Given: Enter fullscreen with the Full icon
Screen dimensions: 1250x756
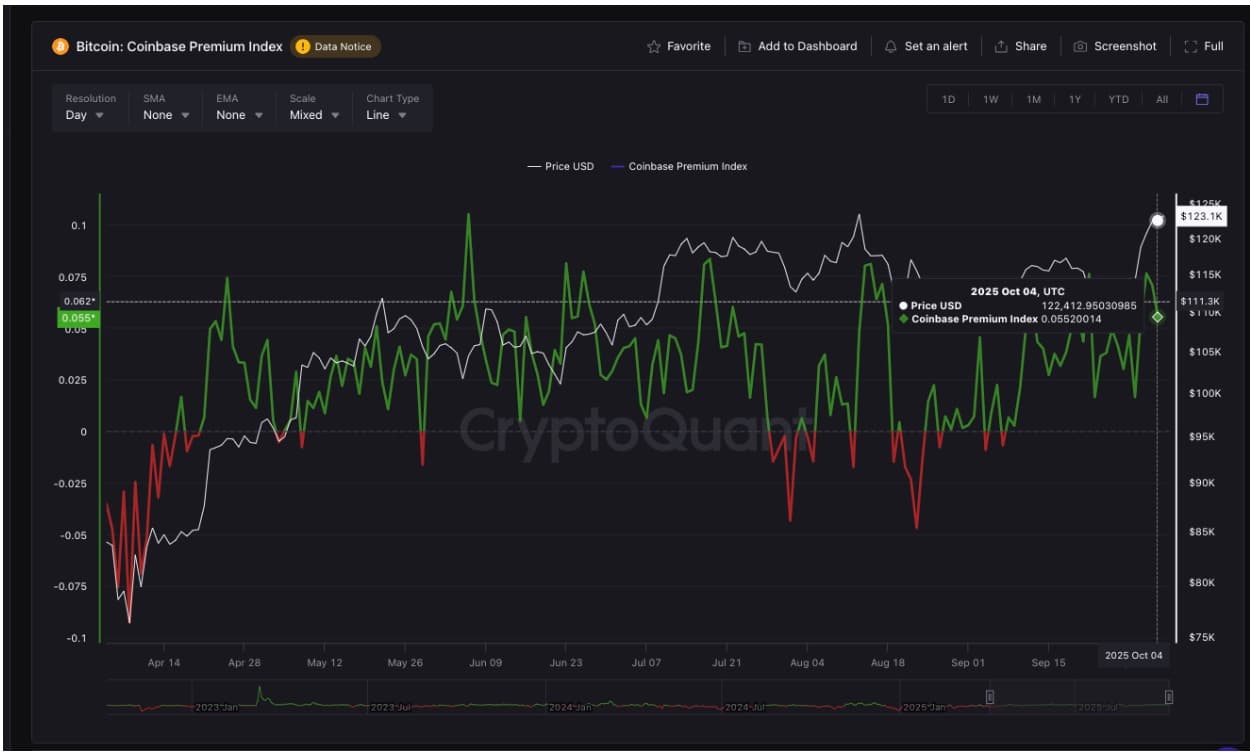Looking at the screenshot, I should coord(1190,47).
